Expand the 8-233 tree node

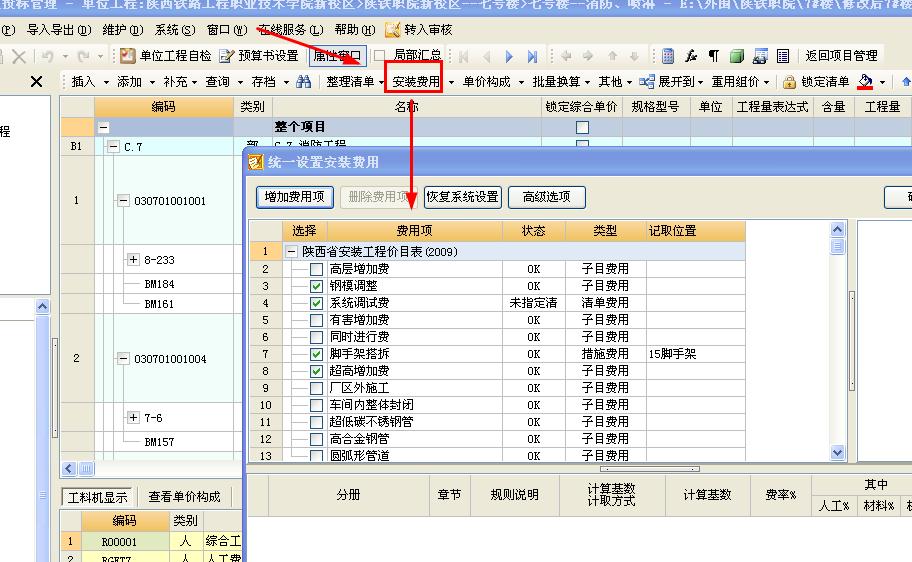[133, 259]
